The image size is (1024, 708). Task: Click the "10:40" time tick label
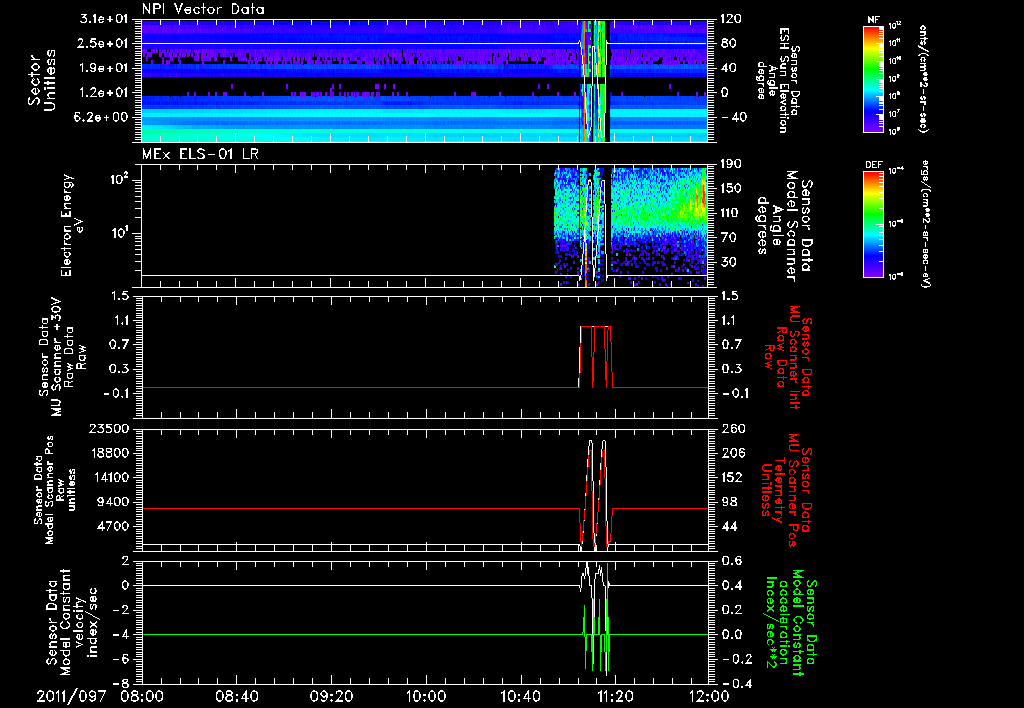[x=520, y=696]
